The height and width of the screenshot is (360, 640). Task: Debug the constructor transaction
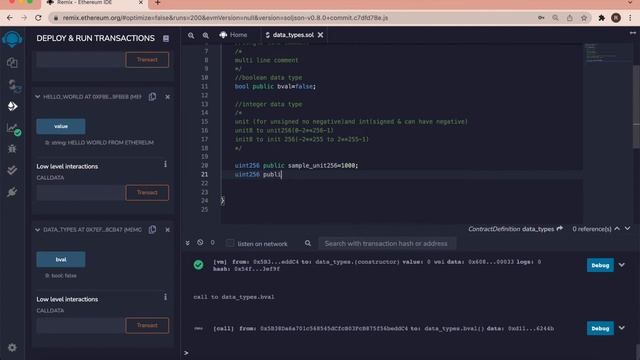[600, 265]
